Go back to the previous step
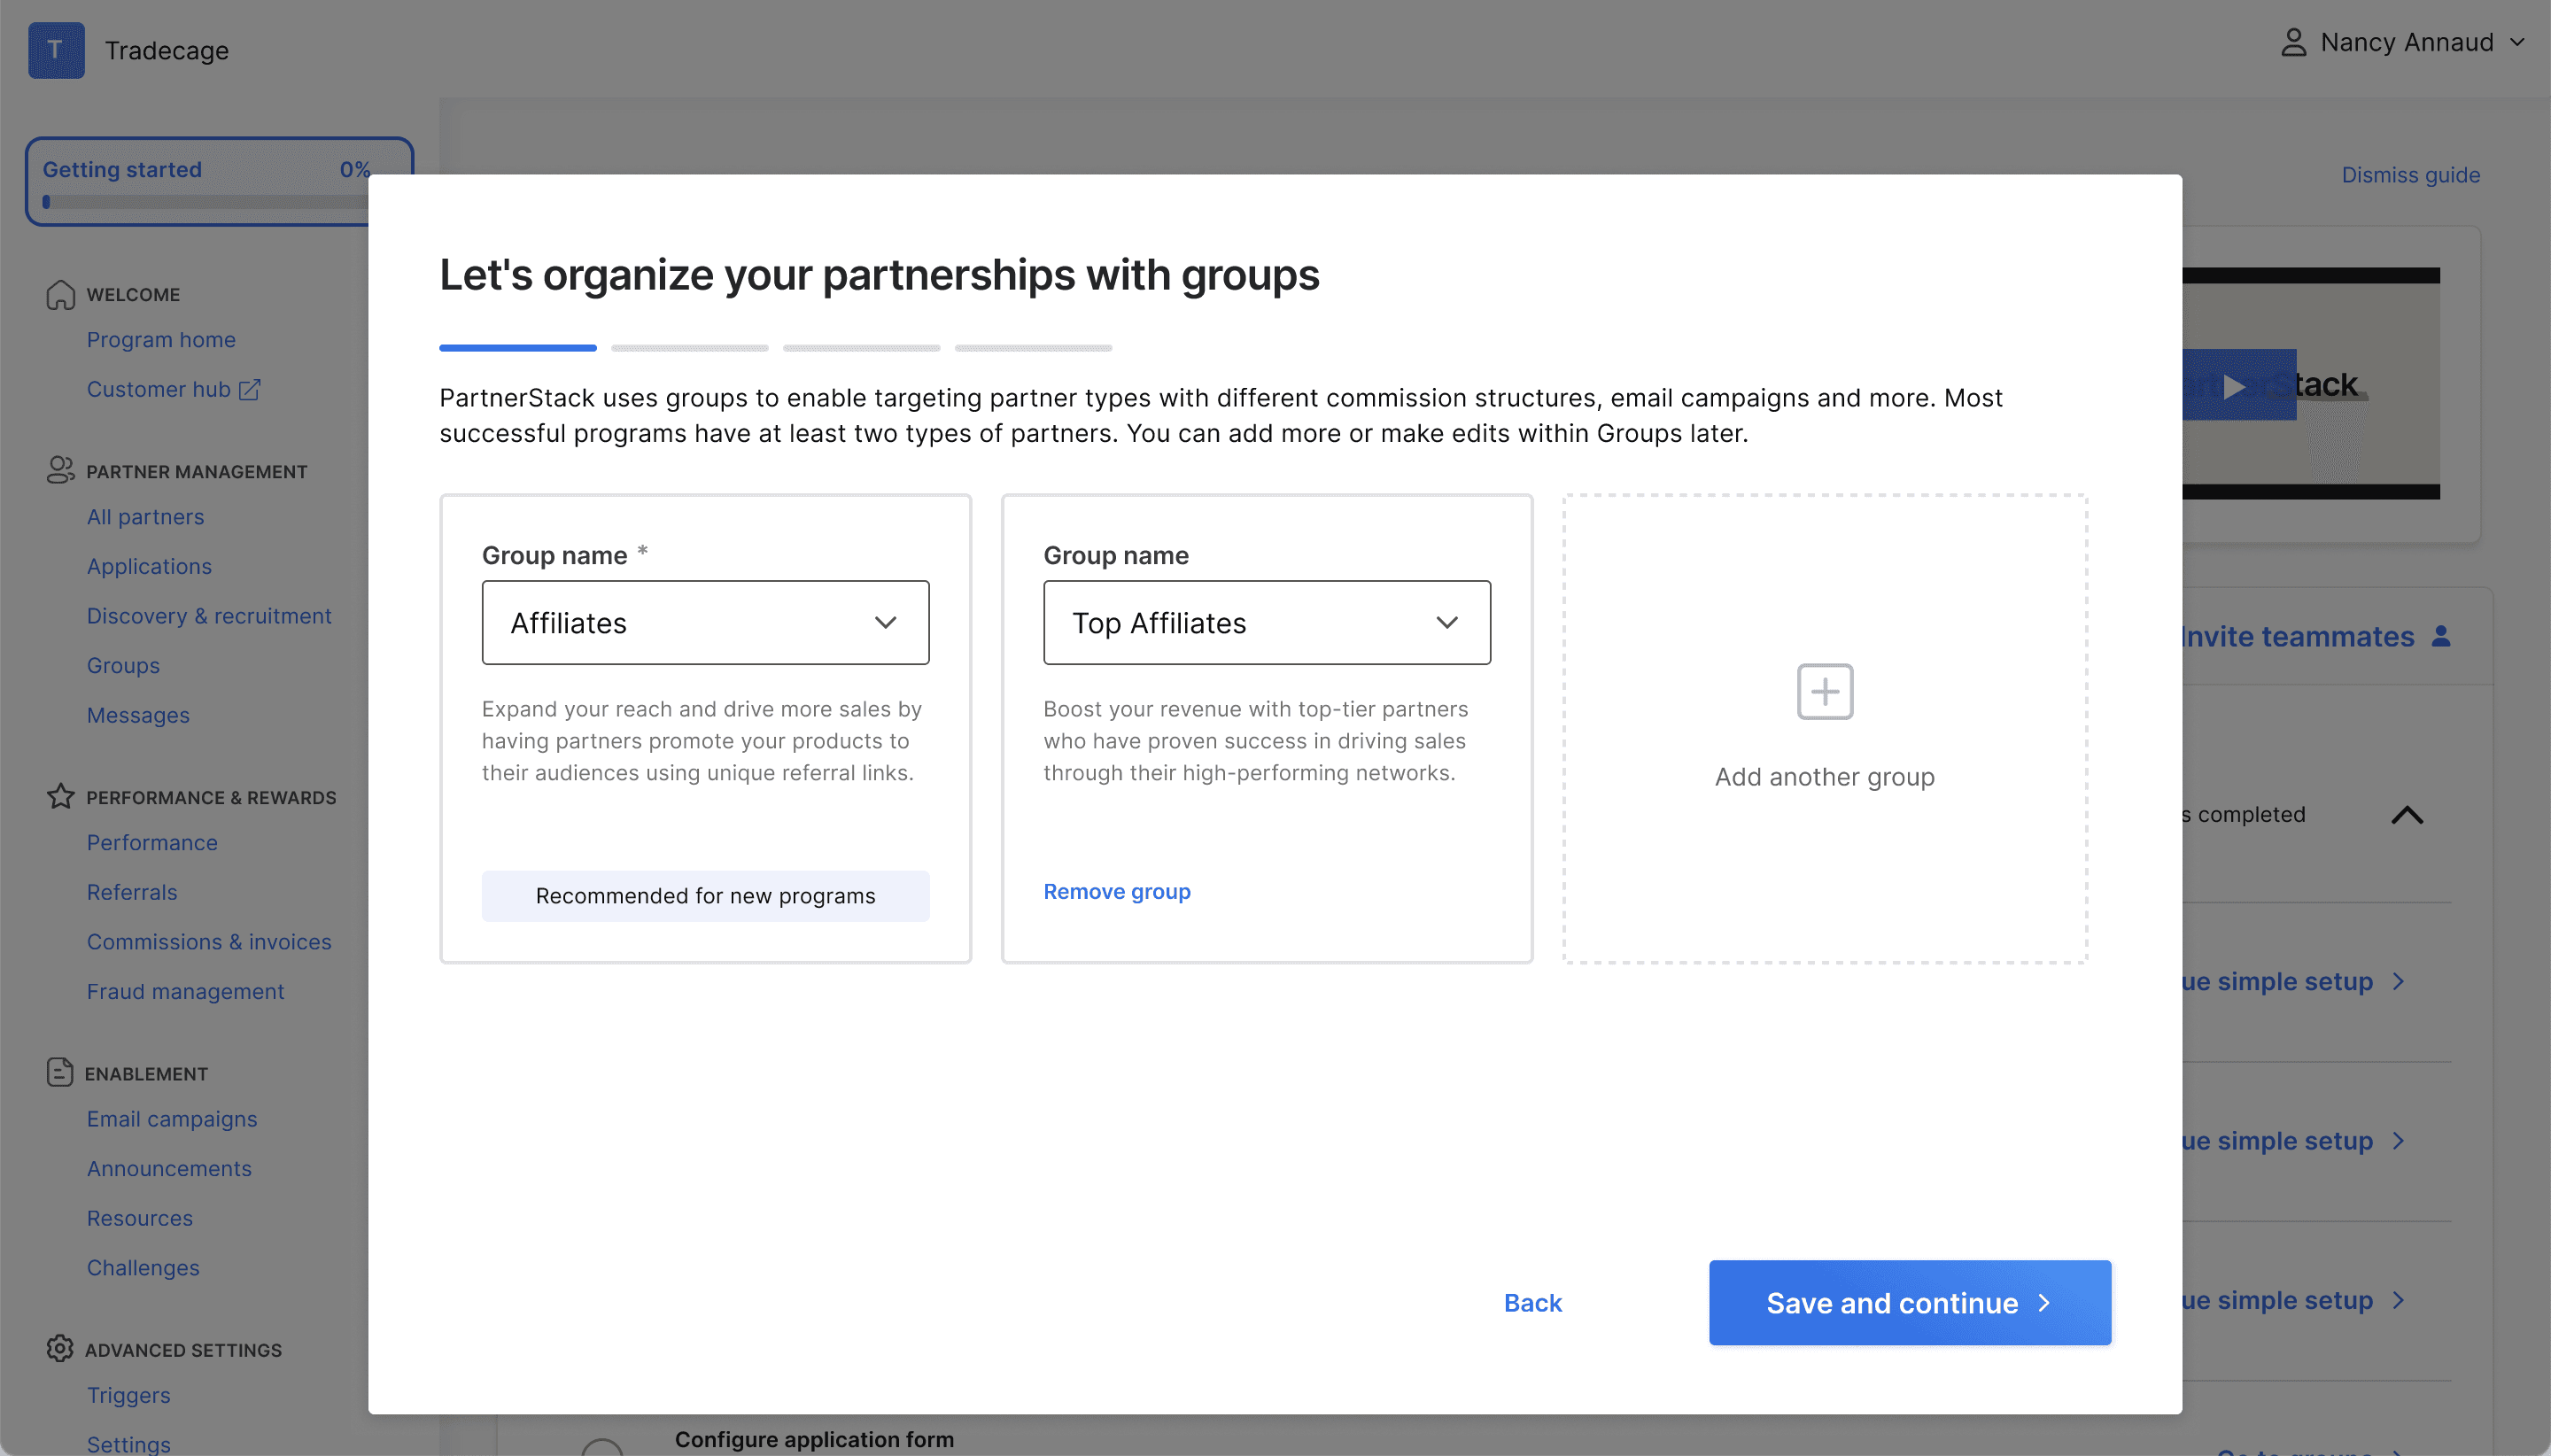The image size is (2551, 1456). (x=1532, y=1302)
